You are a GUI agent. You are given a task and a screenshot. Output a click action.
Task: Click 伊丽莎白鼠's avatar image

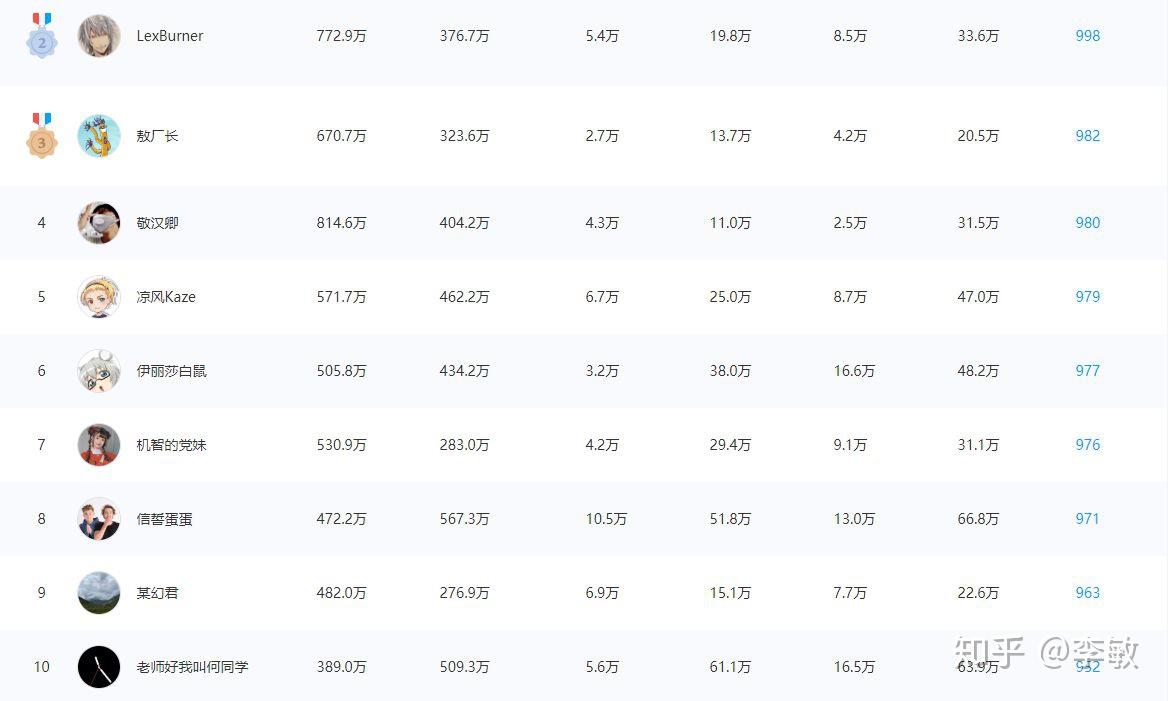[99, 371]
